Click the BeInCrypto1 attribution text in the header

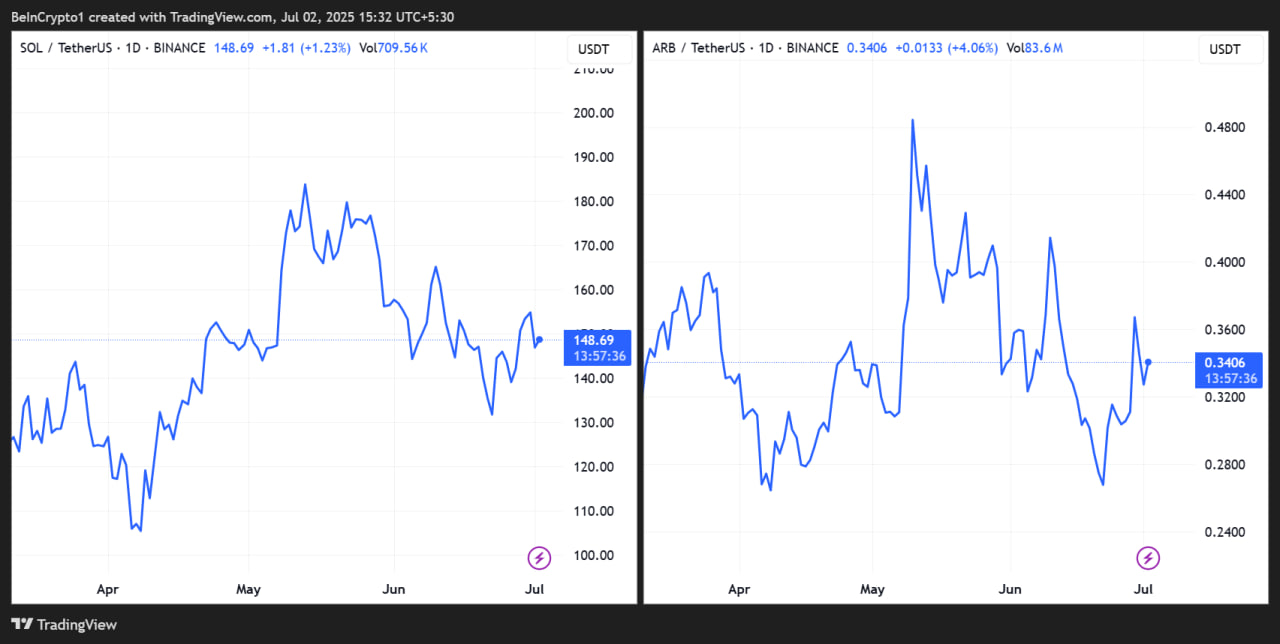[40, 16]
